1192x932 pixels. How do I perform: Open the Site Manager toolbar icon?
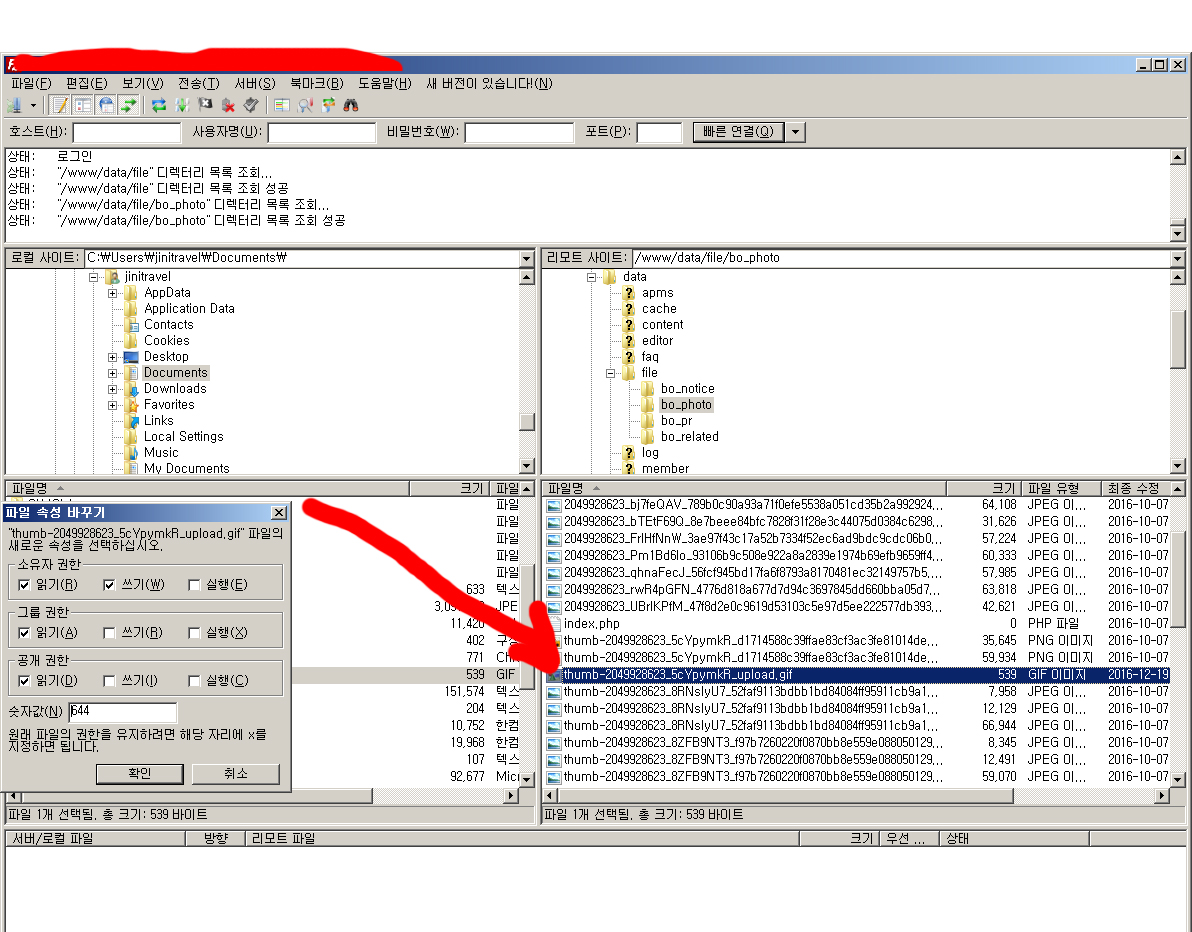click(14, 106)
